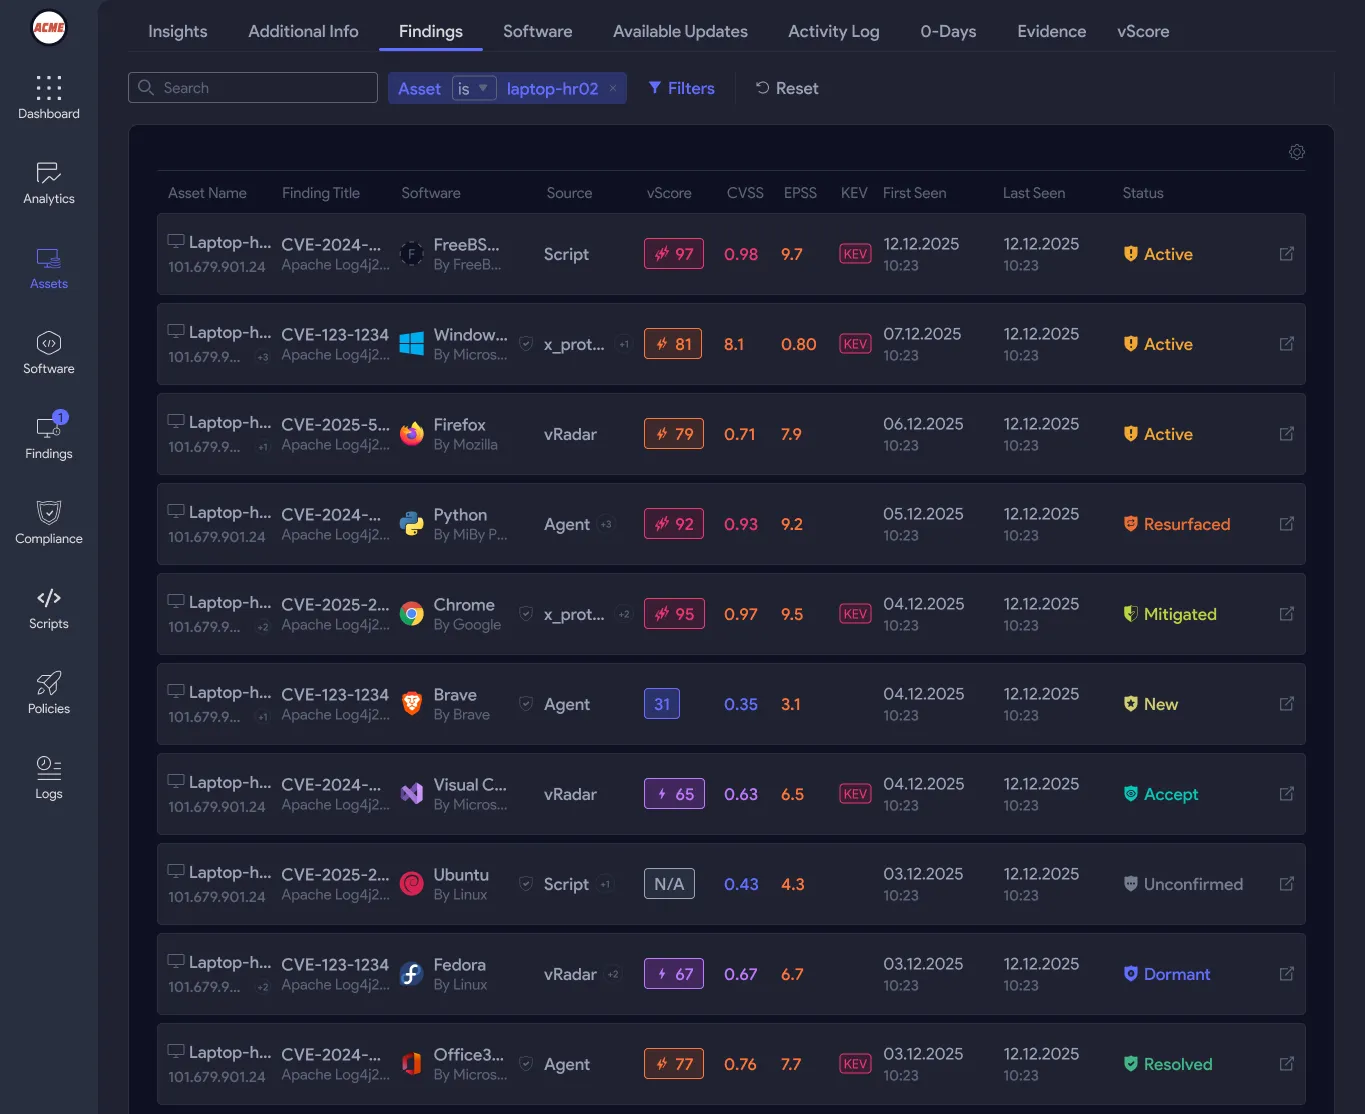Open the Filters panel
The width and height of the screenshot is (1365, 1114).
tap(681, 88)
